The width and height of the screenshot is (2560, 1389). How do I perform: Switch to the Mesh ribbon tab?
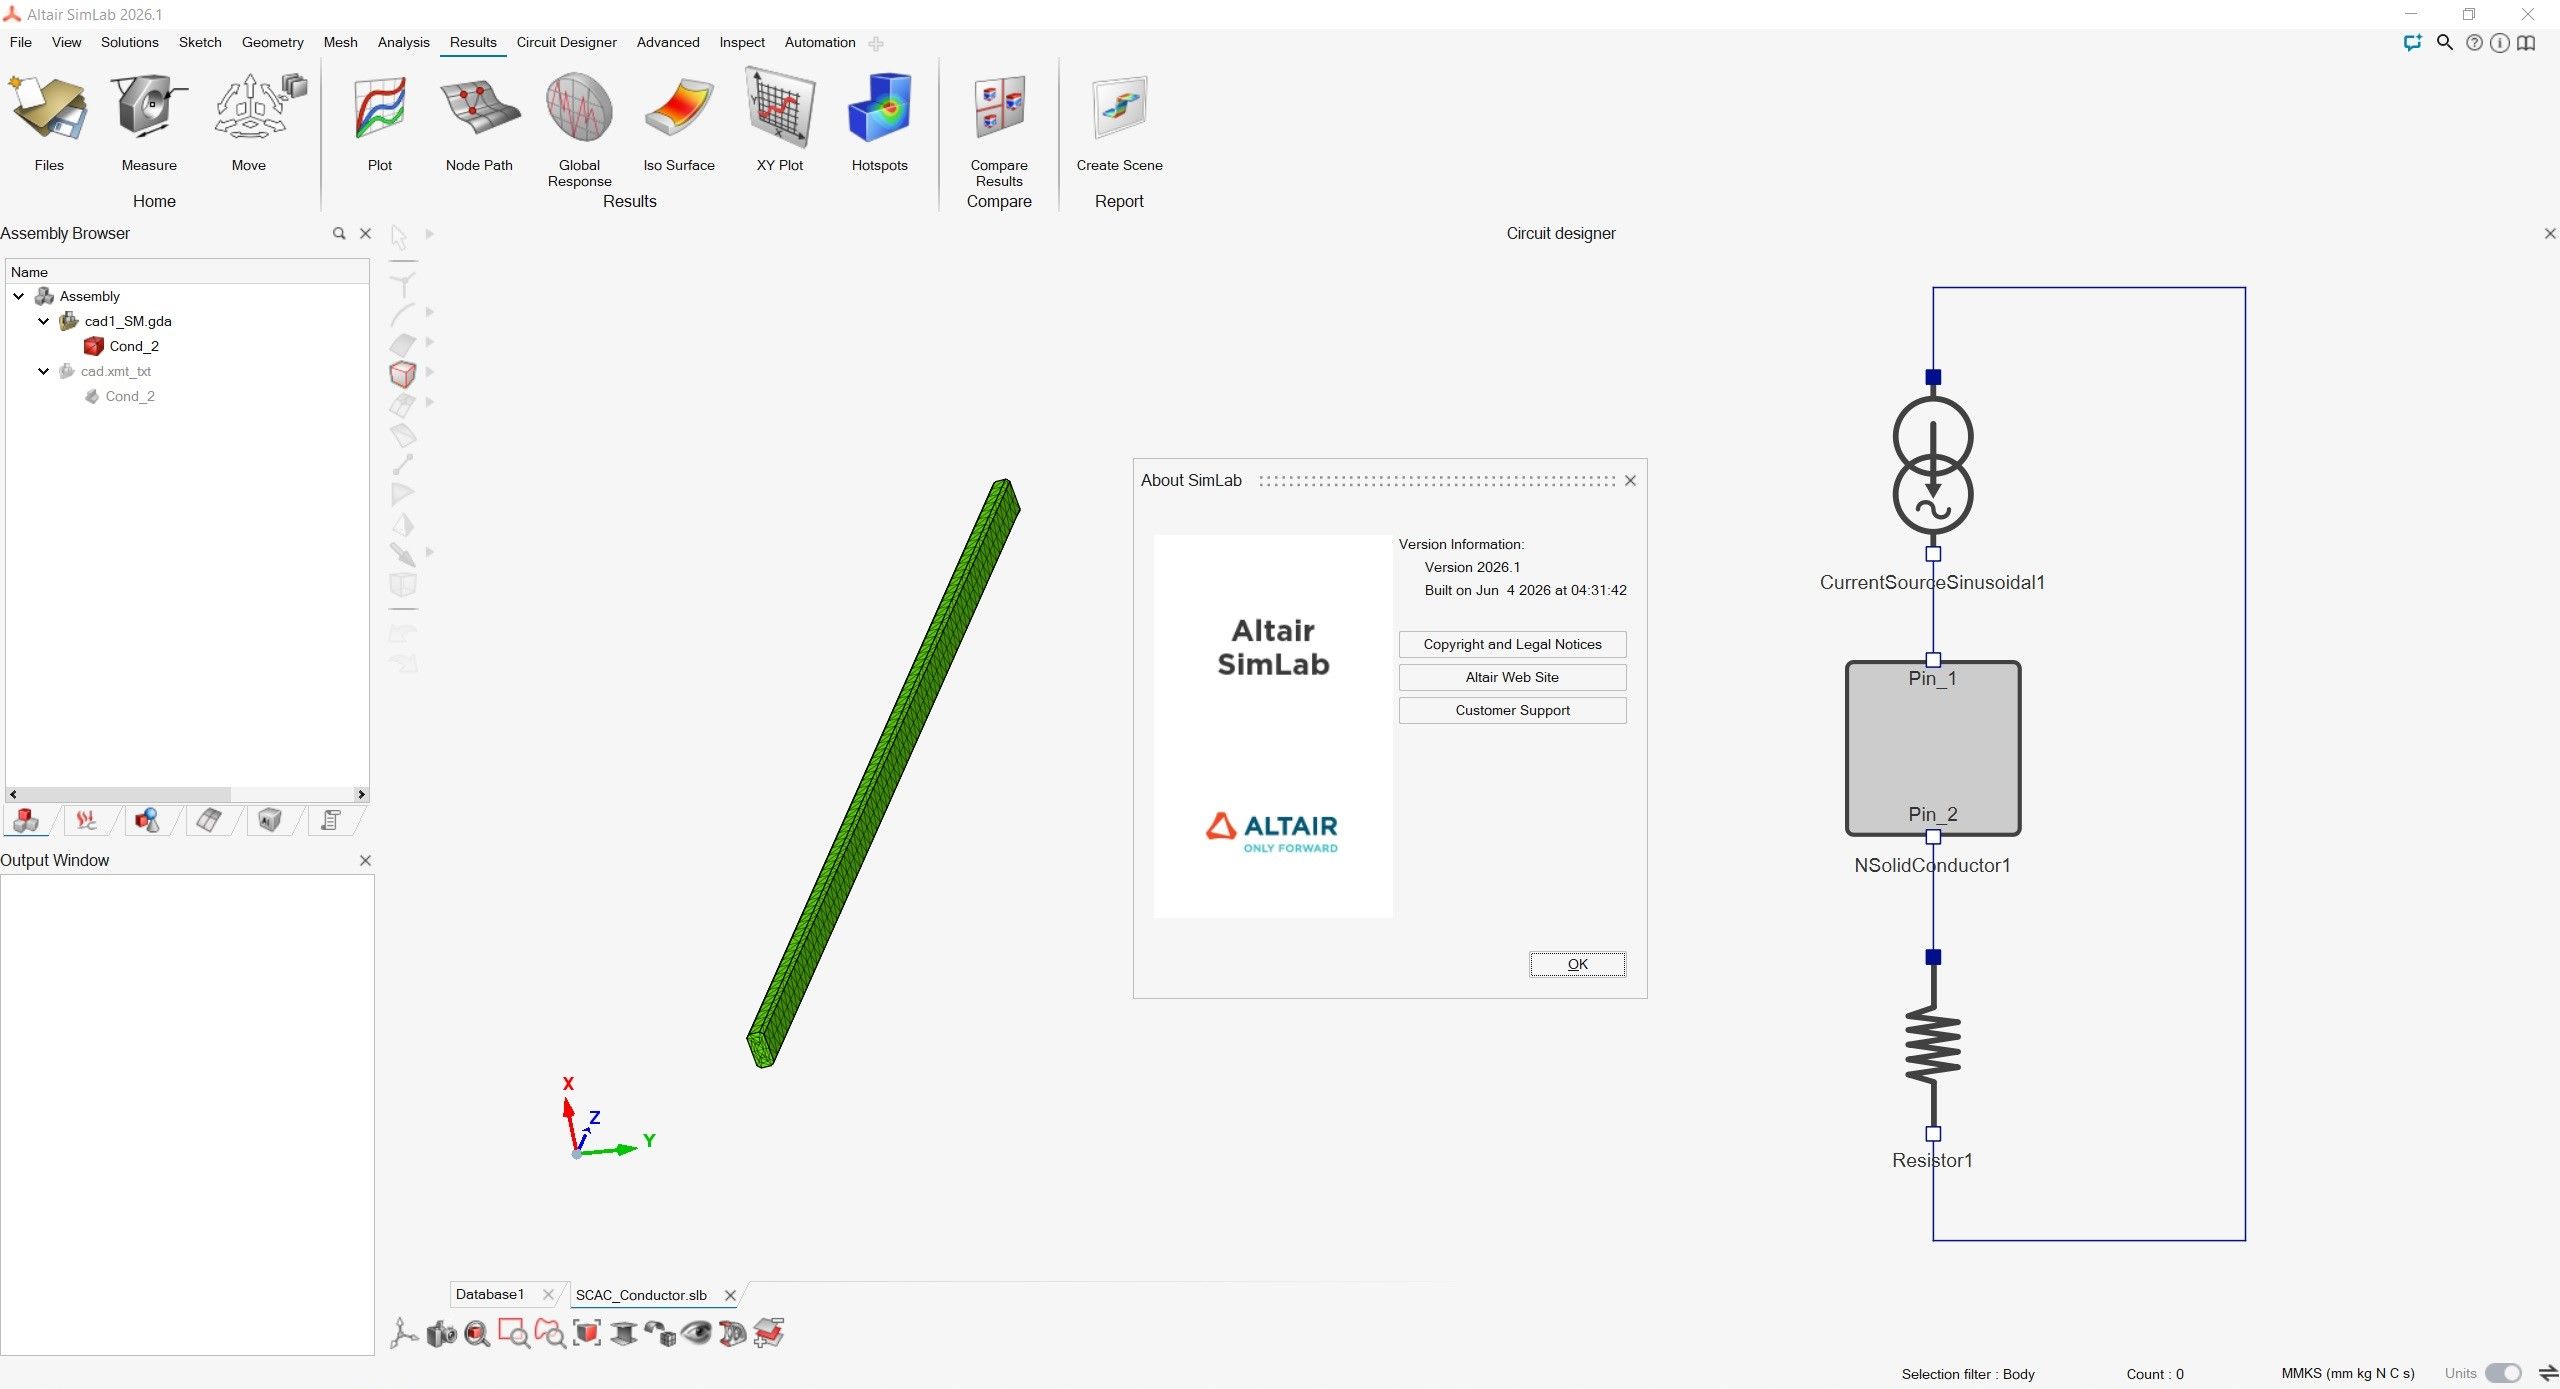coord(340,42)
